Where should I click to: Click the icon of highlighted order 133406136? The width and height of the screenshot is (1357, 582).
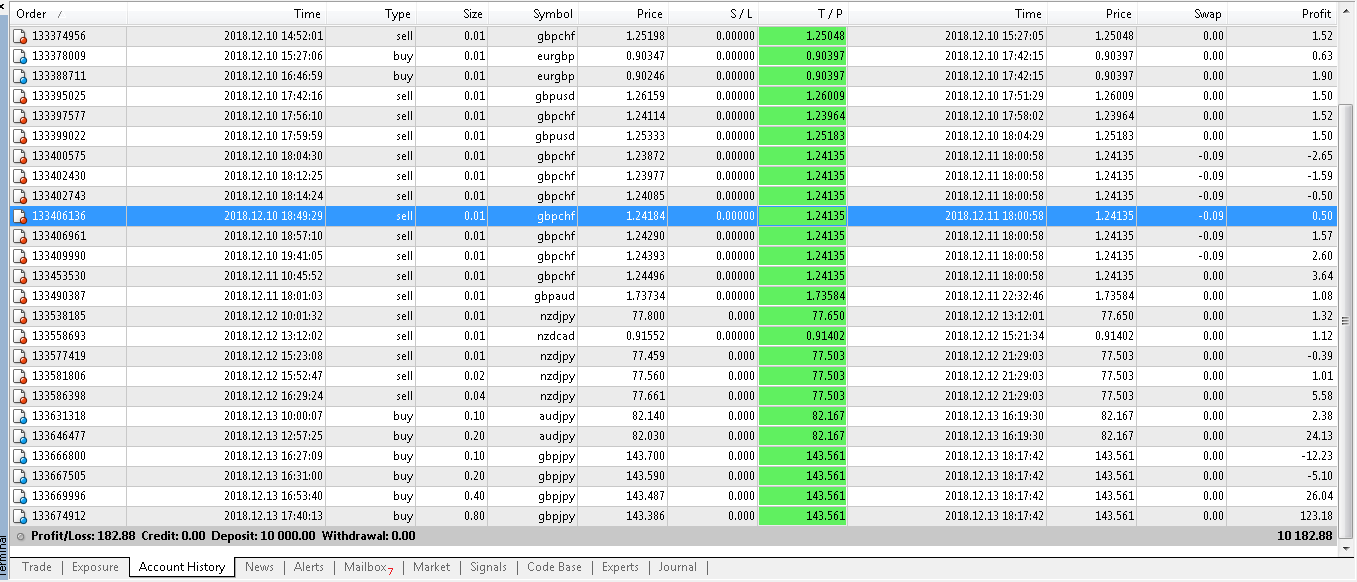point(20,216)
